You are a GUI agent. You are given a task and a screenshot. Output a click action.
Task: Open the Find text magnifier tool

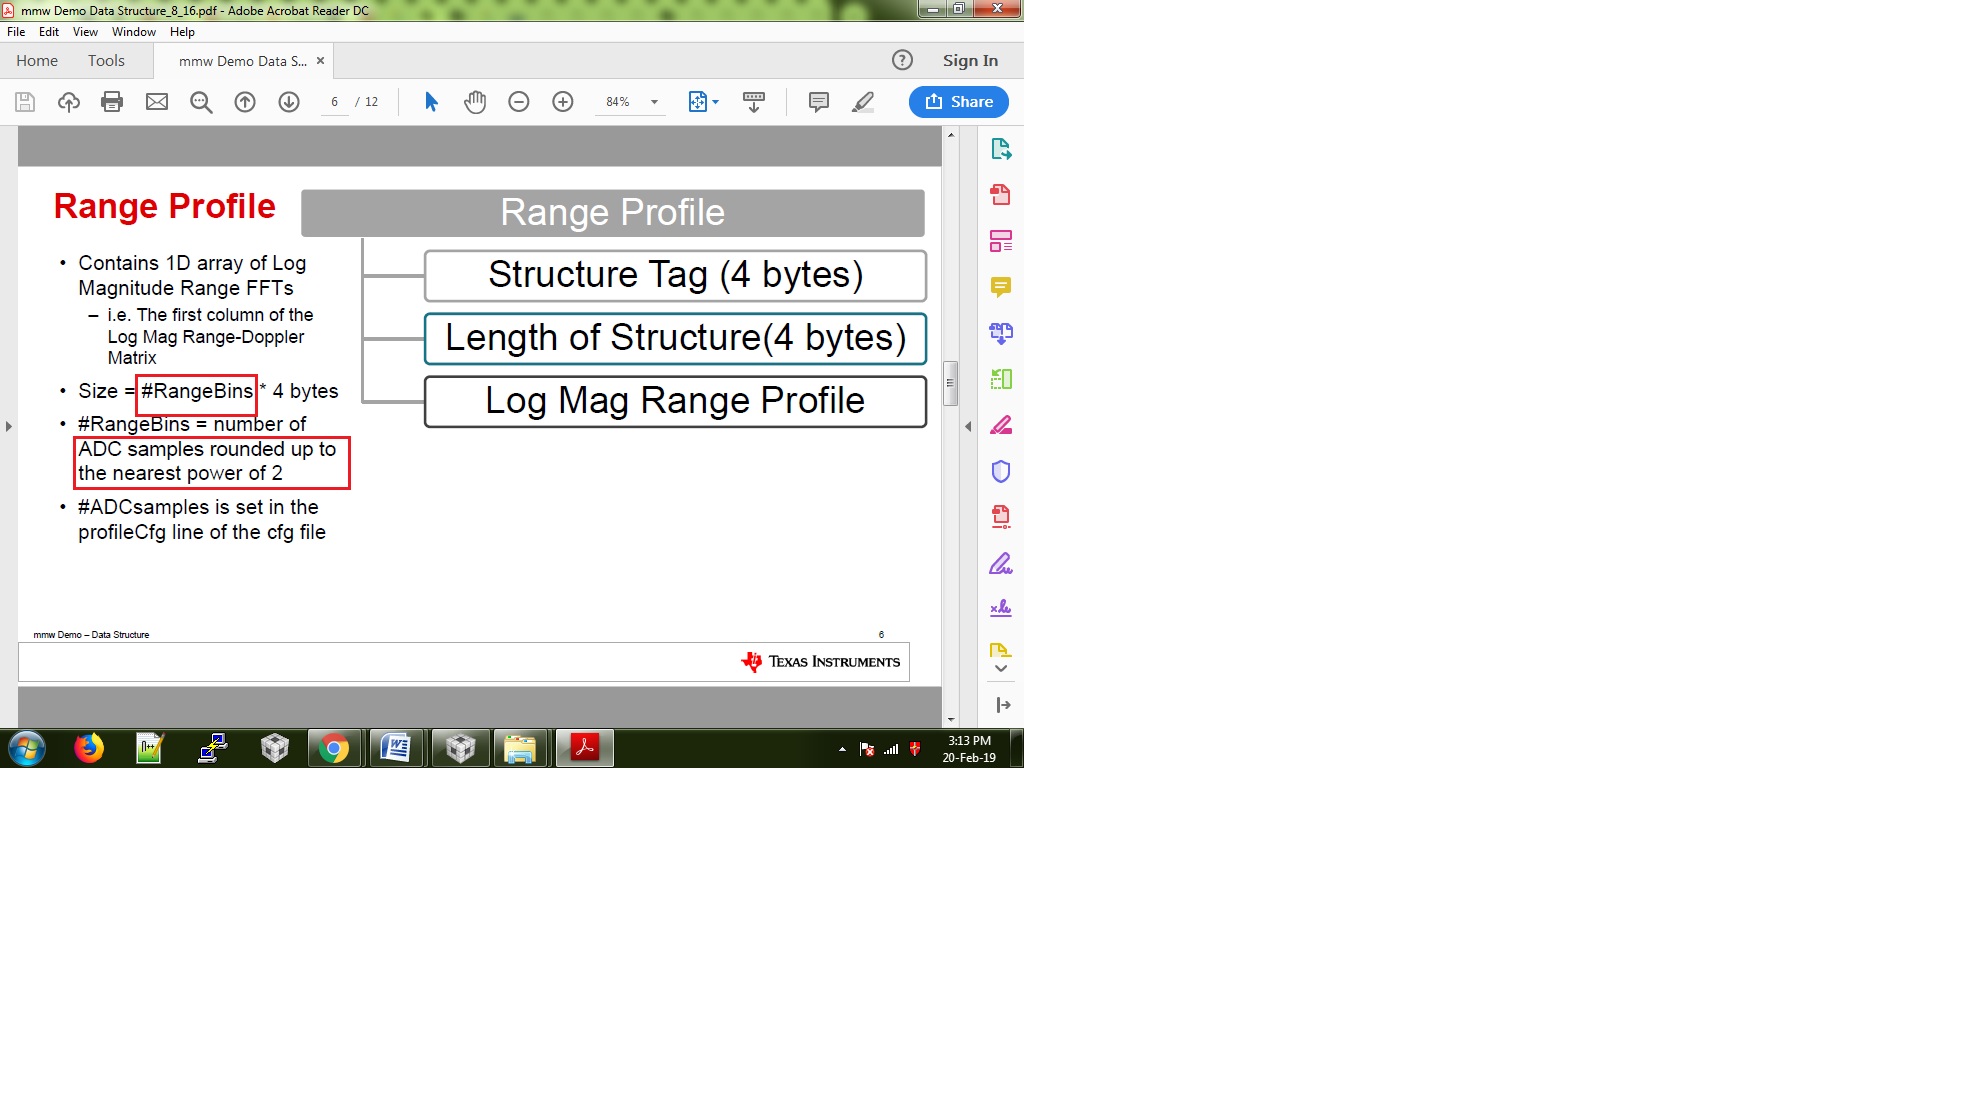pyautogui.click(x=201, y=102)
